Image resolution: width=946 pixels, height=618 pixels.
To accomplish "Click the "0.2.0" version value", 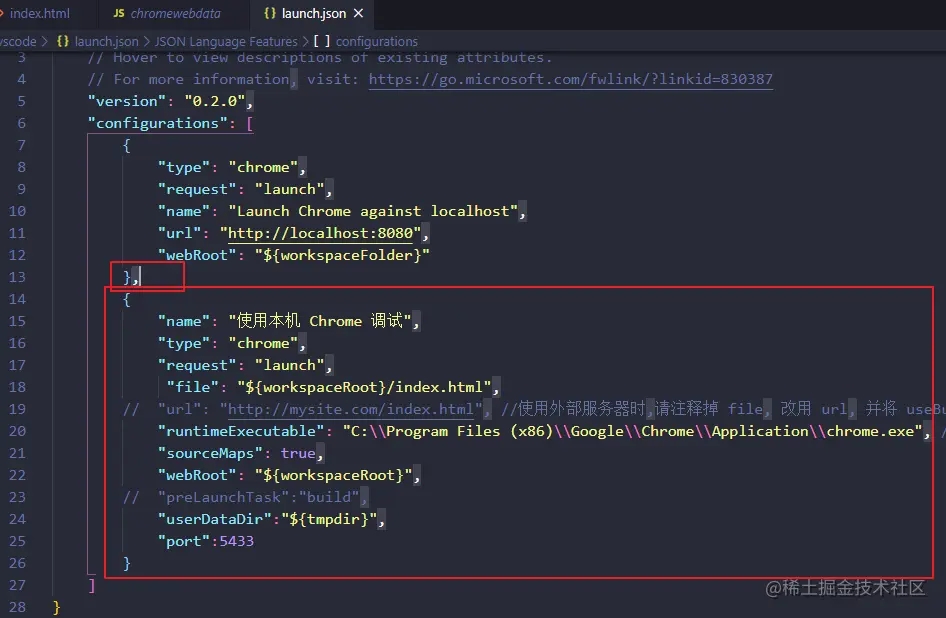I will (215, 101).
